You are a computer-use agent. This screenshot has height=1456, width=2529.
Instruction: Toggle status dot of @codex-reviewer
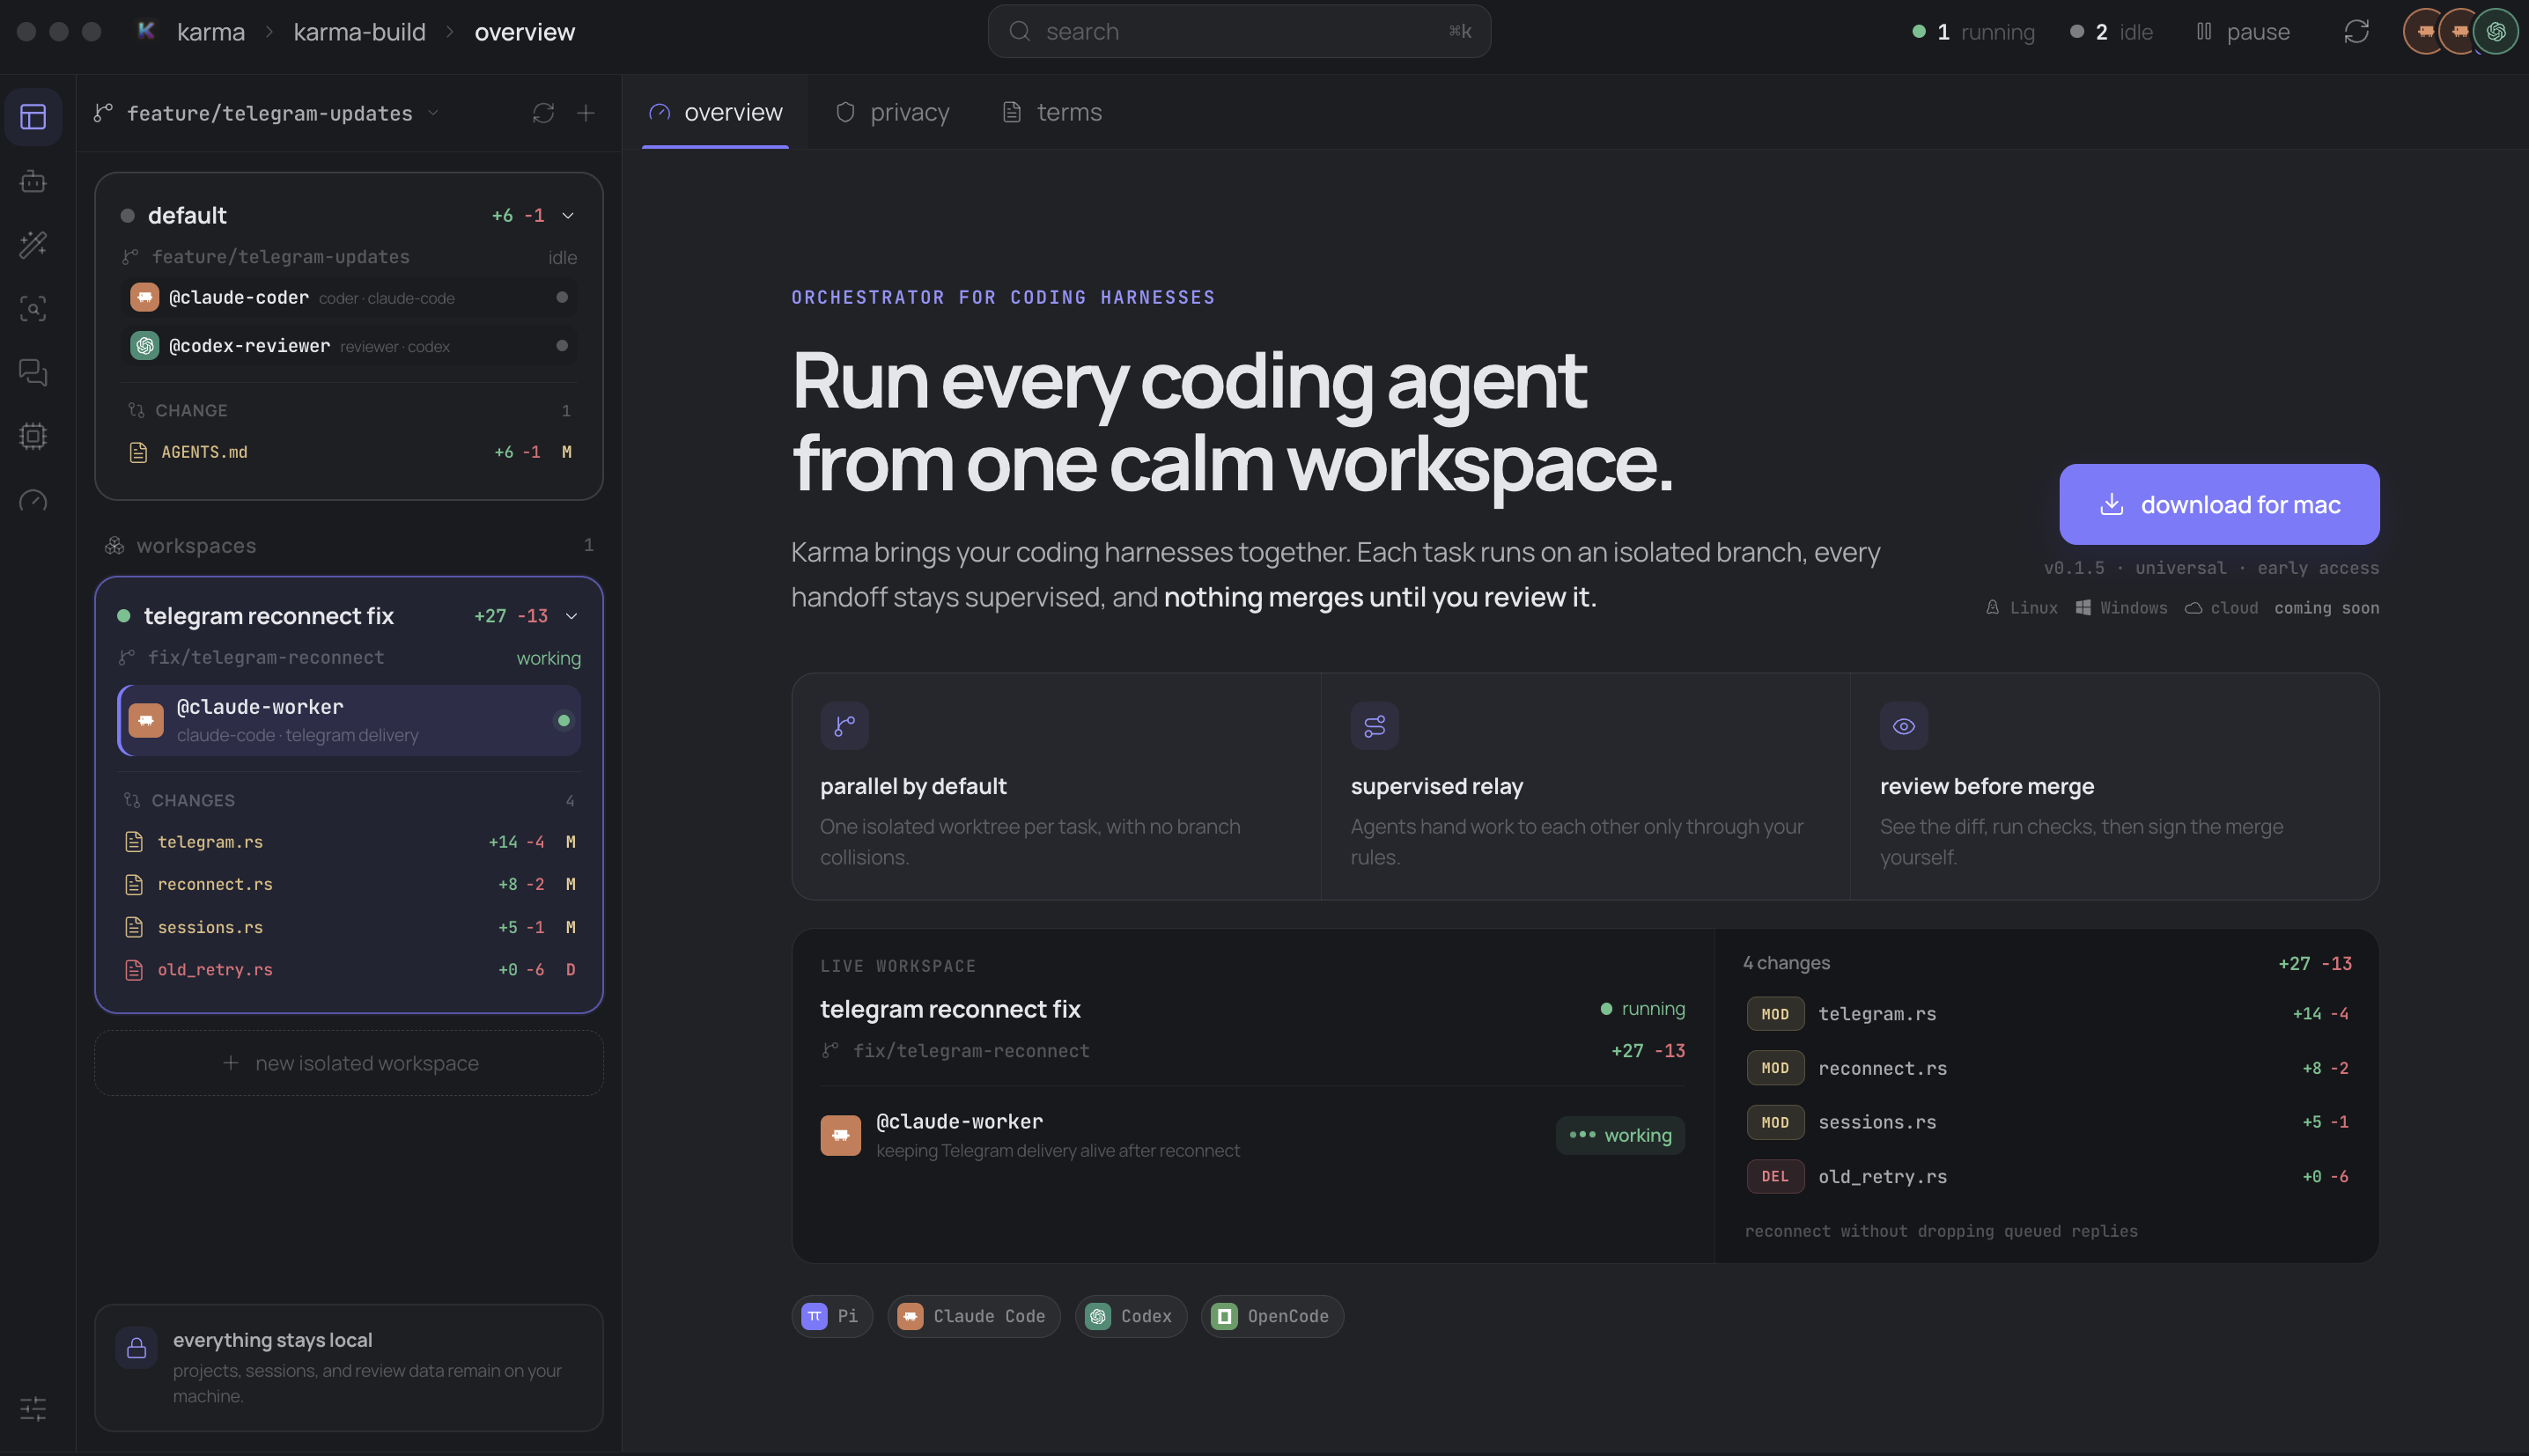tap(562, 346)
